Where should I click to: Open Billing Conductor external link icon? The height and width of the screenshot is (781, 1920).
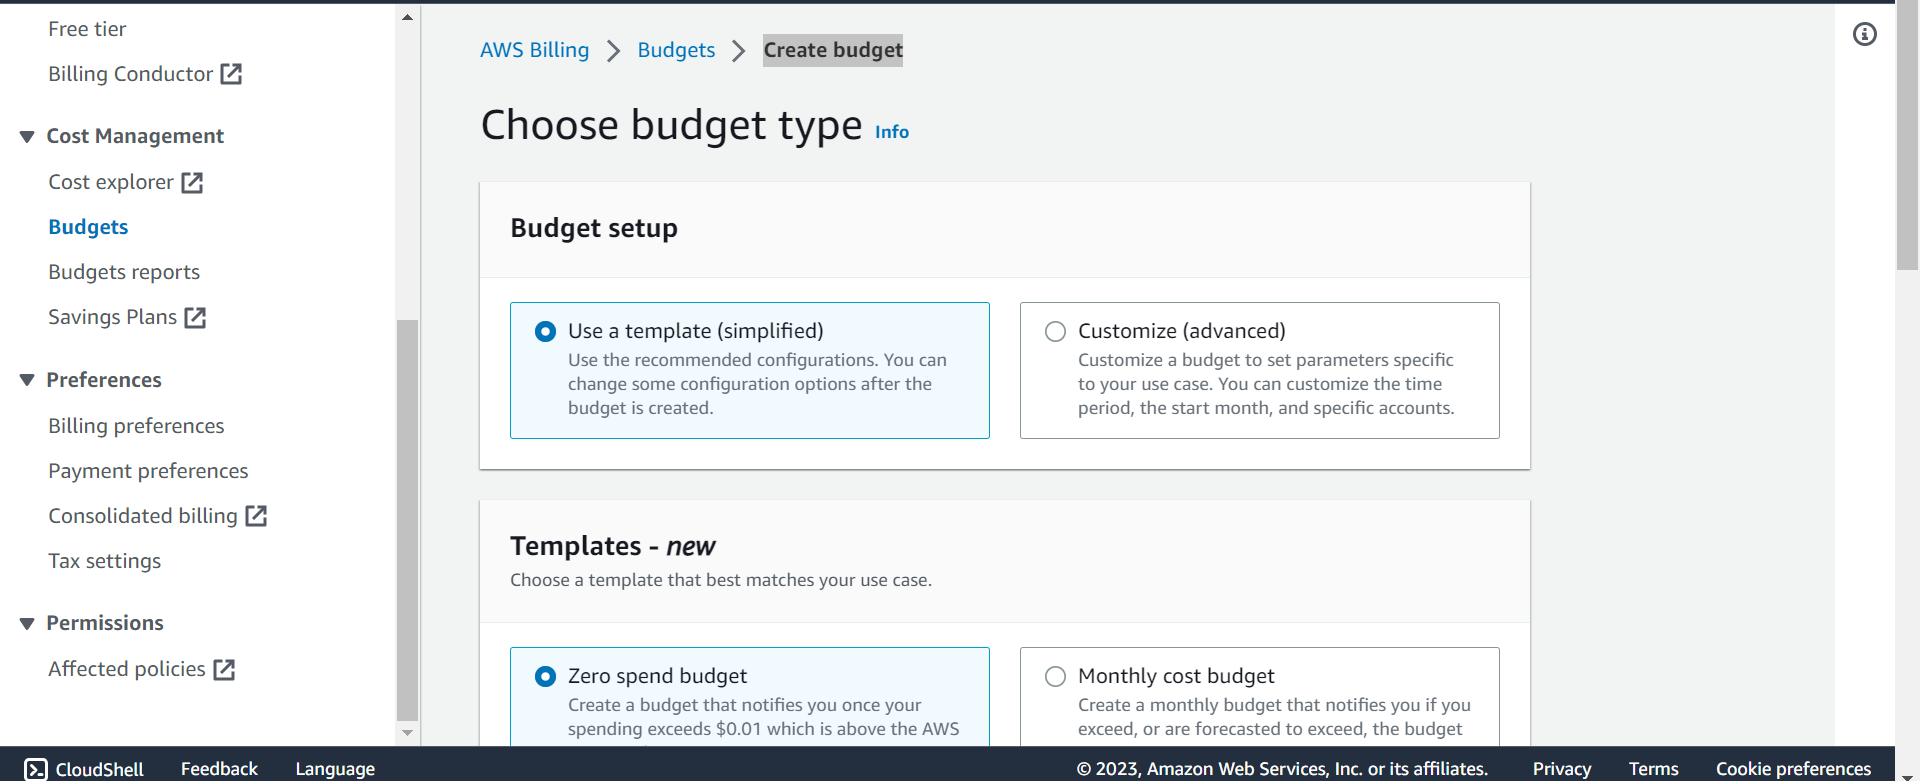pos(231,74)
